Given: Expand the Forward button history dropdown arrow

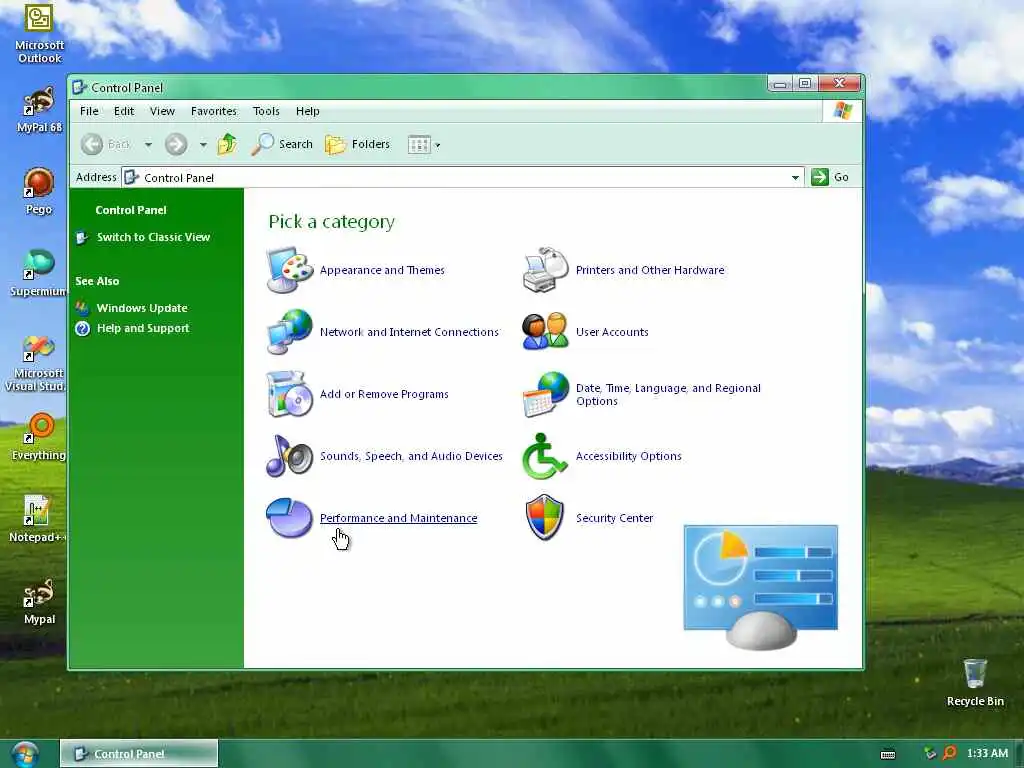Looking at the screenshot, I should (x=203, y=144).
